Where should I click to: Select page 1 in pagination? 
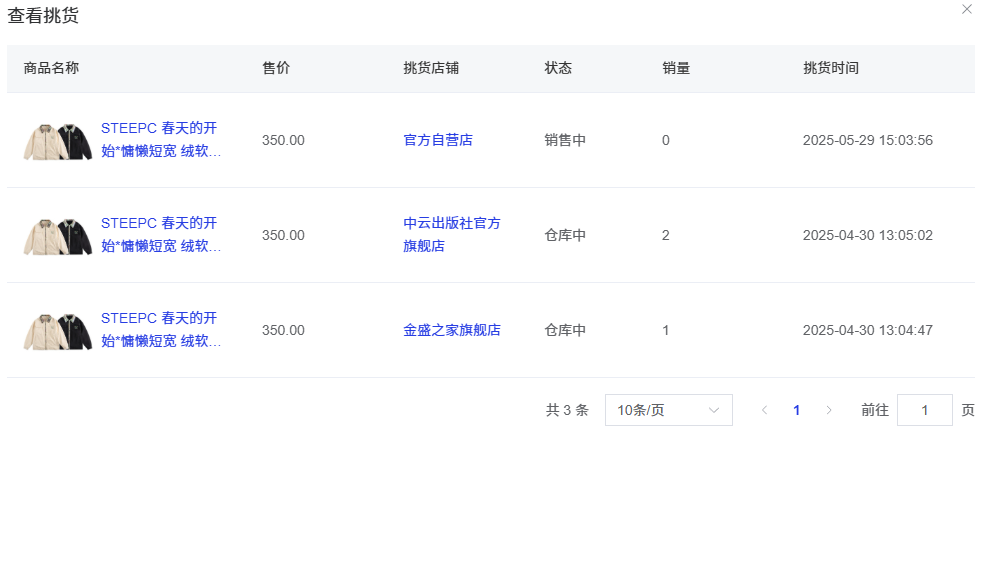coord(796,410)
